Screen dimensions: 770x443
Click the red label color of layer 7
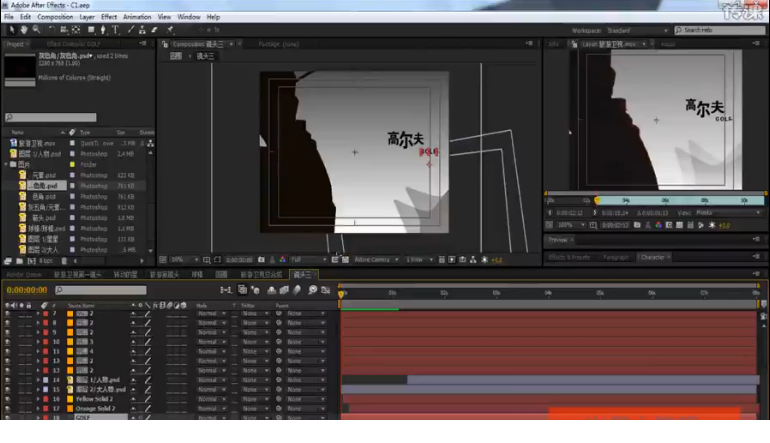[x=46, y=313]
